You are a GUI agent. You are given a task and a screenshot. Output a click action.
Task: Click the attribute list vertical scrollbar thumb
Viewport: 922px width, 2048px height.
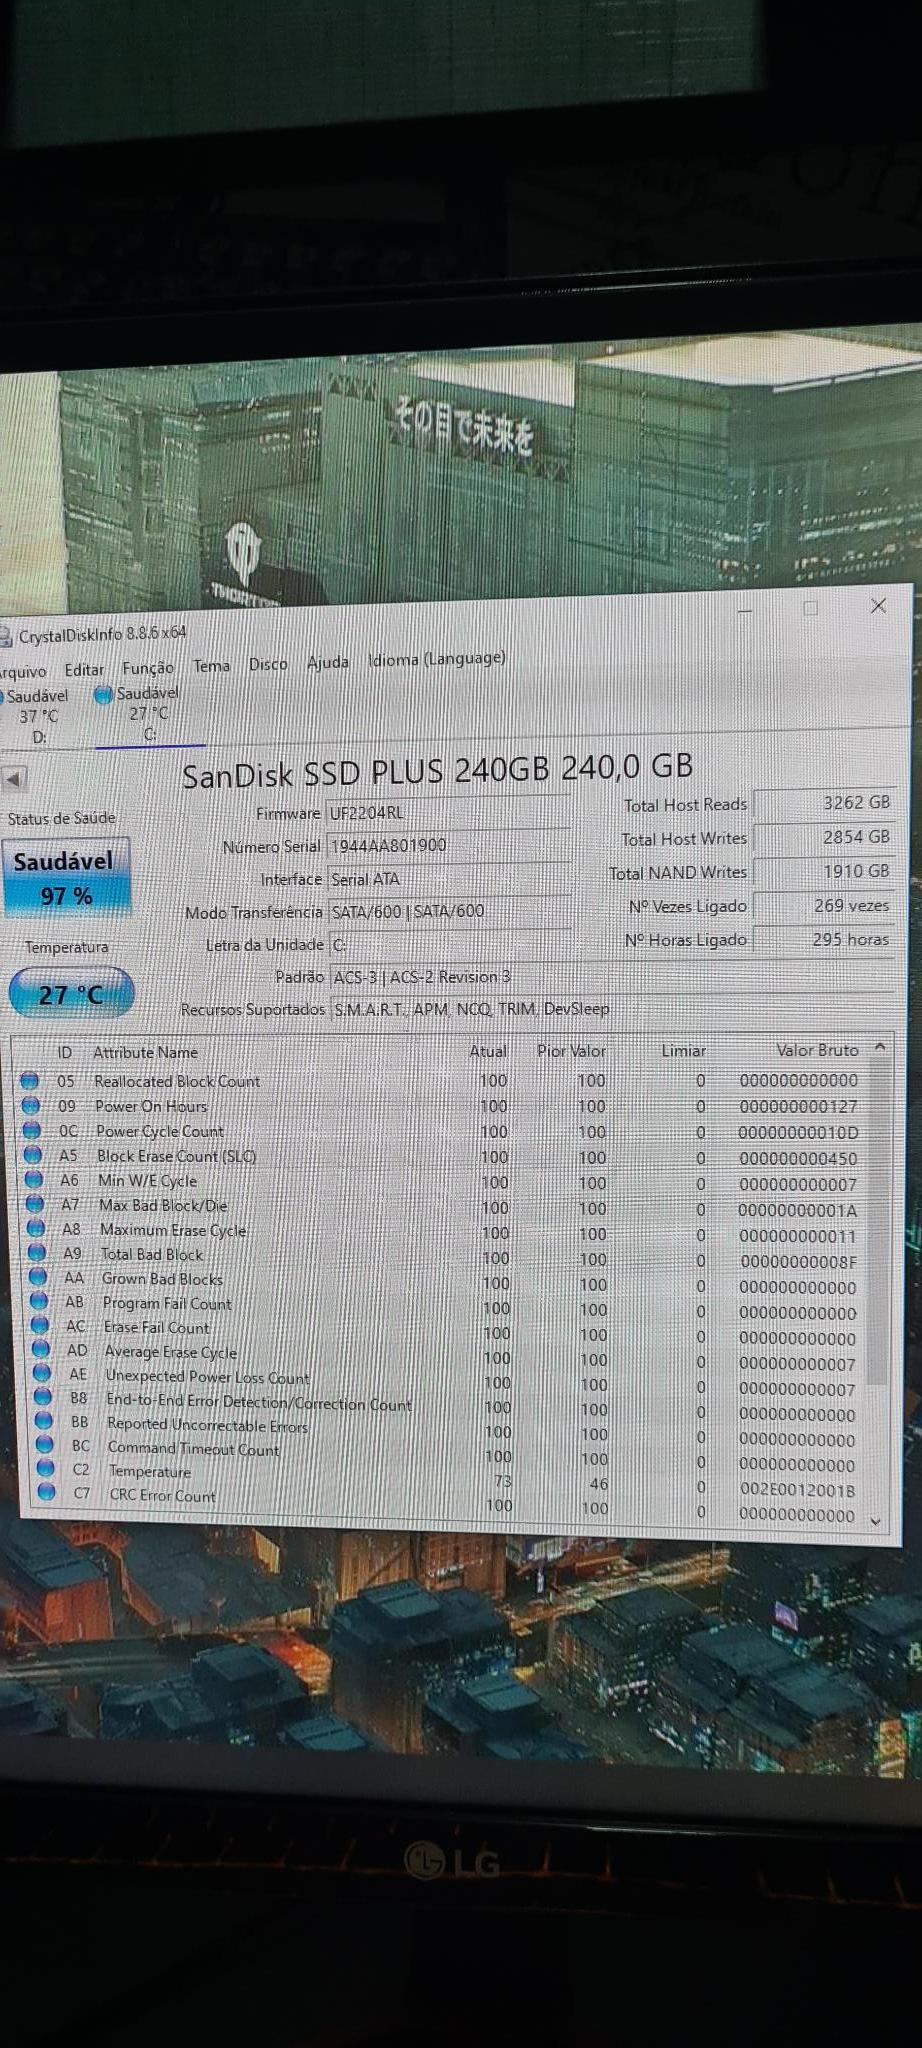tap(877, 1222)
